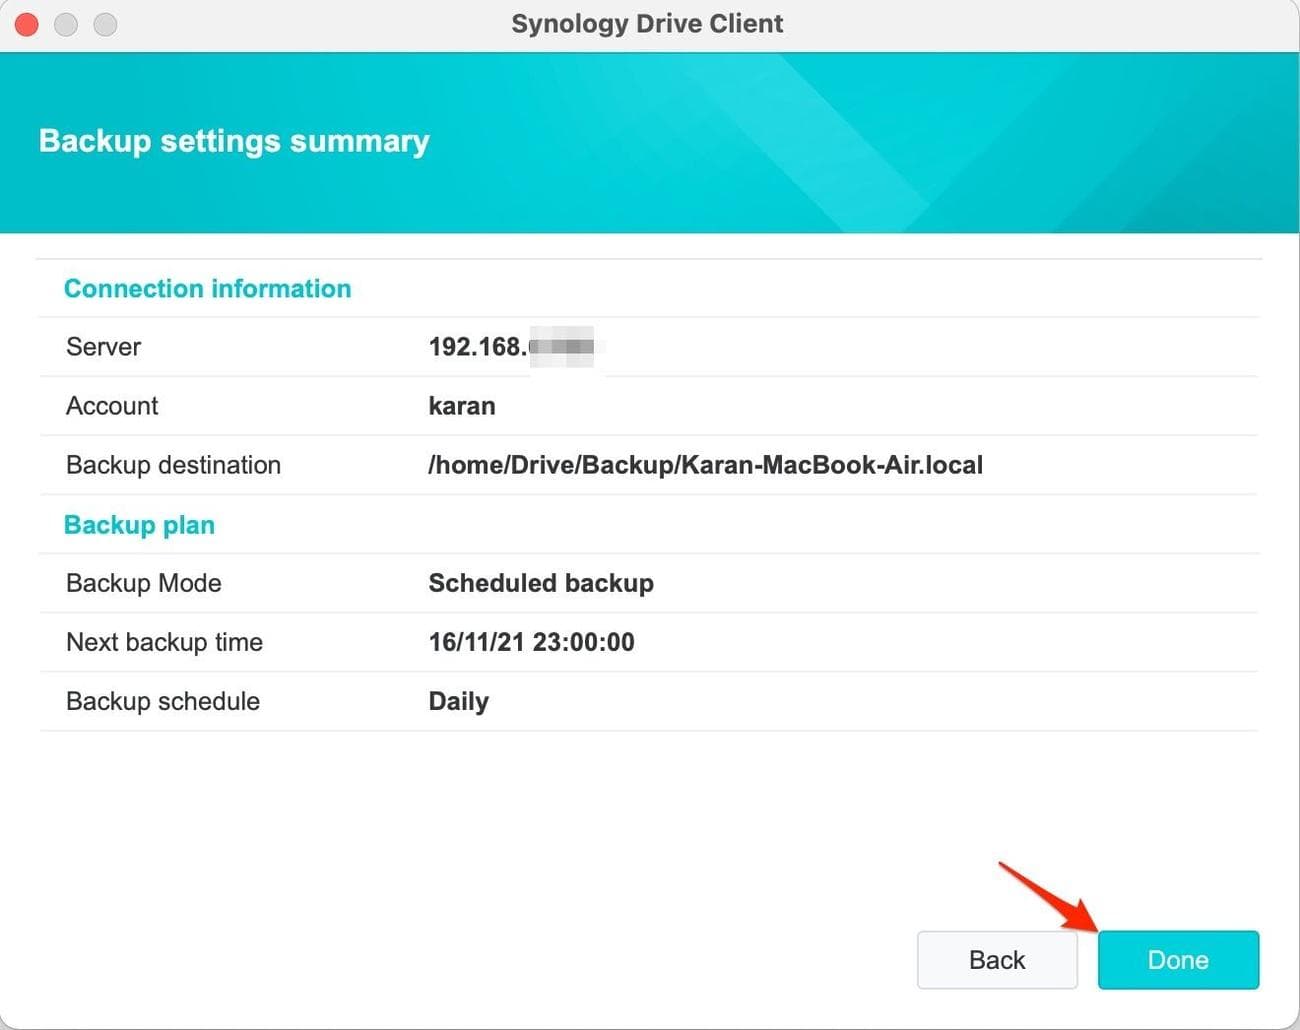Select the Backup settings summary heading

(x=233, y=141)
